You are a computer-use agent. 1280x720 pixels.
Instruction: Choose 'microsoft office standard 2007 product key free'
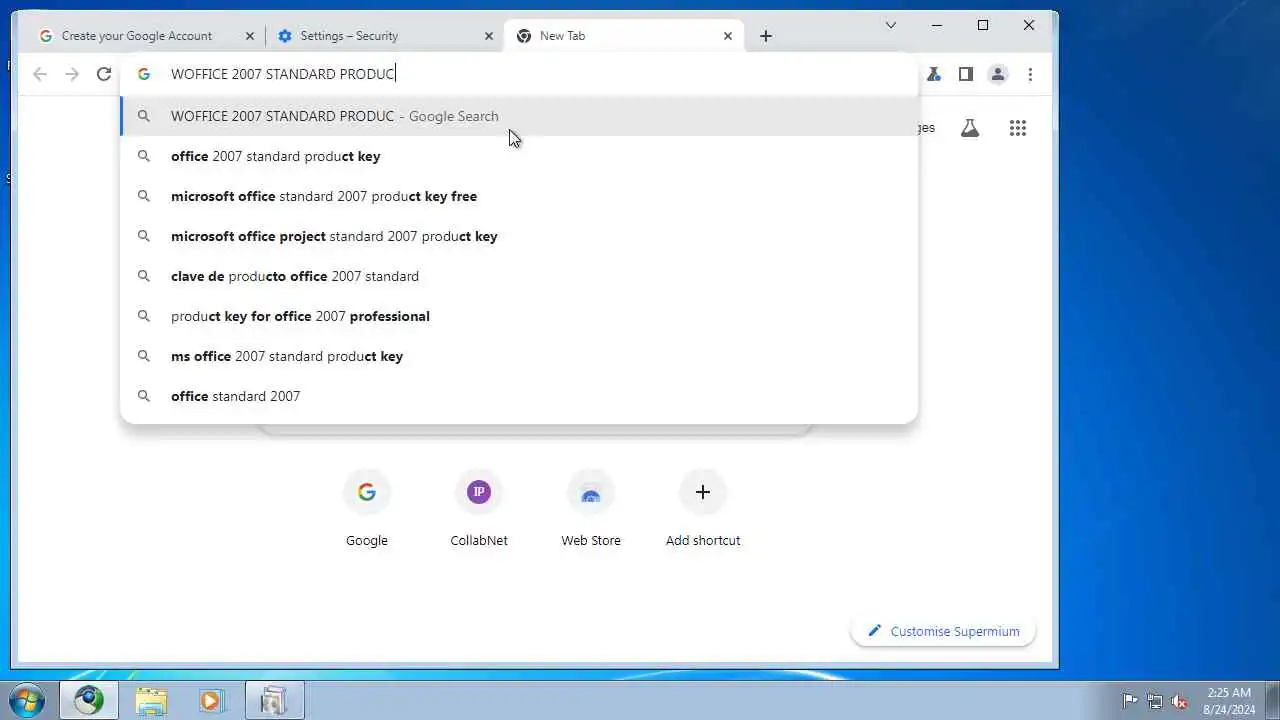pos(519,196)
